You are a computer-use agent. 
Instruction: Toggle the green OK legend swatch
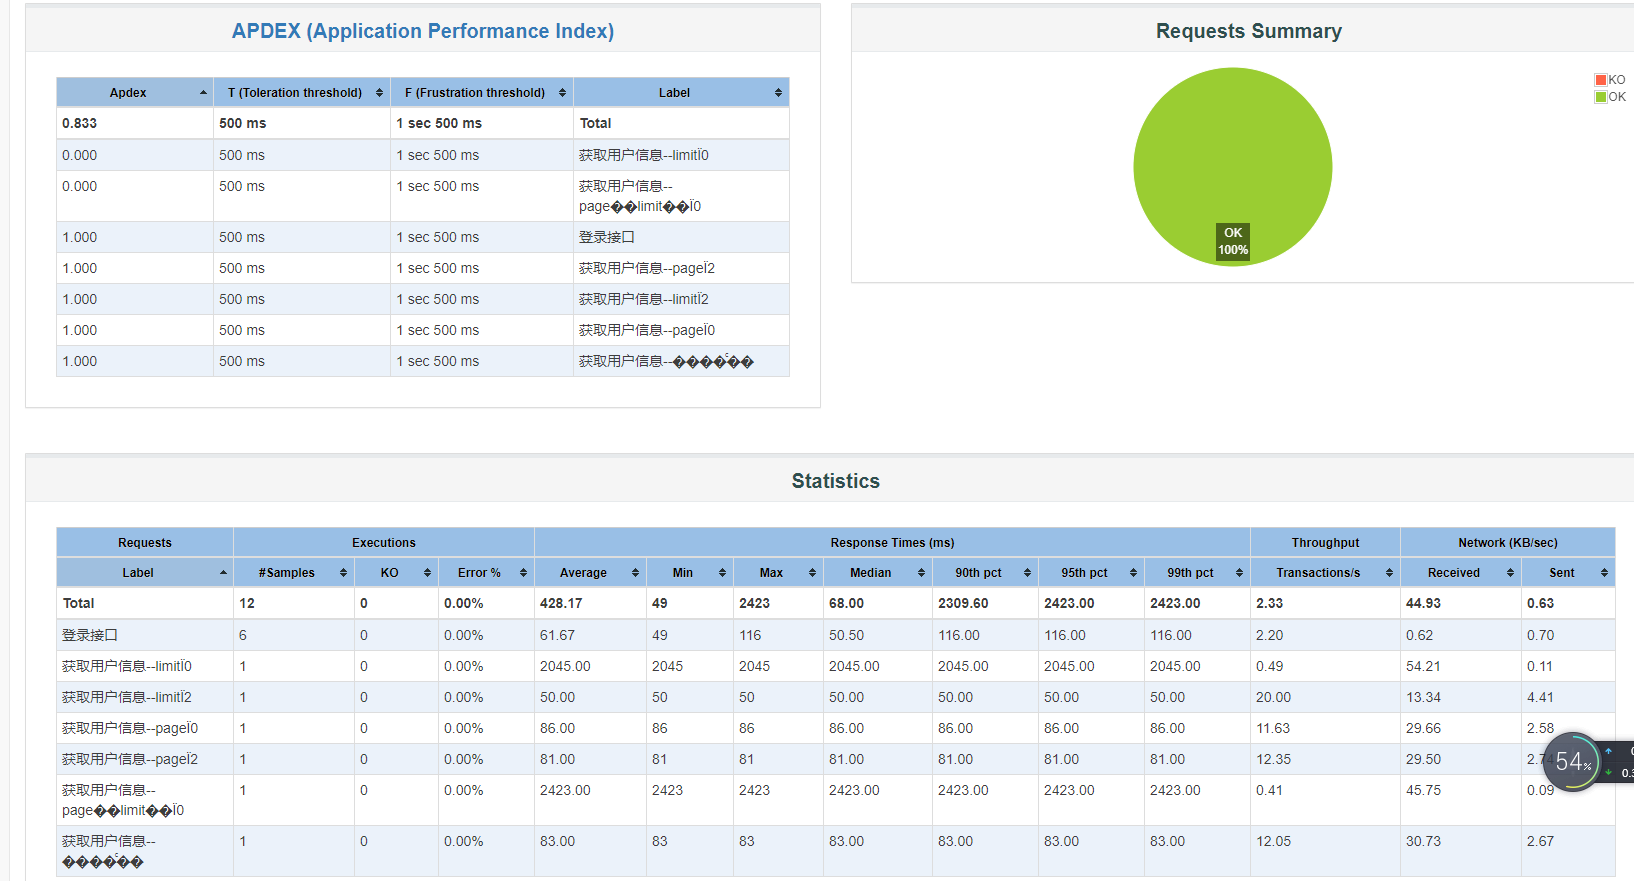pyautogui.click(x=1600, y=97)
